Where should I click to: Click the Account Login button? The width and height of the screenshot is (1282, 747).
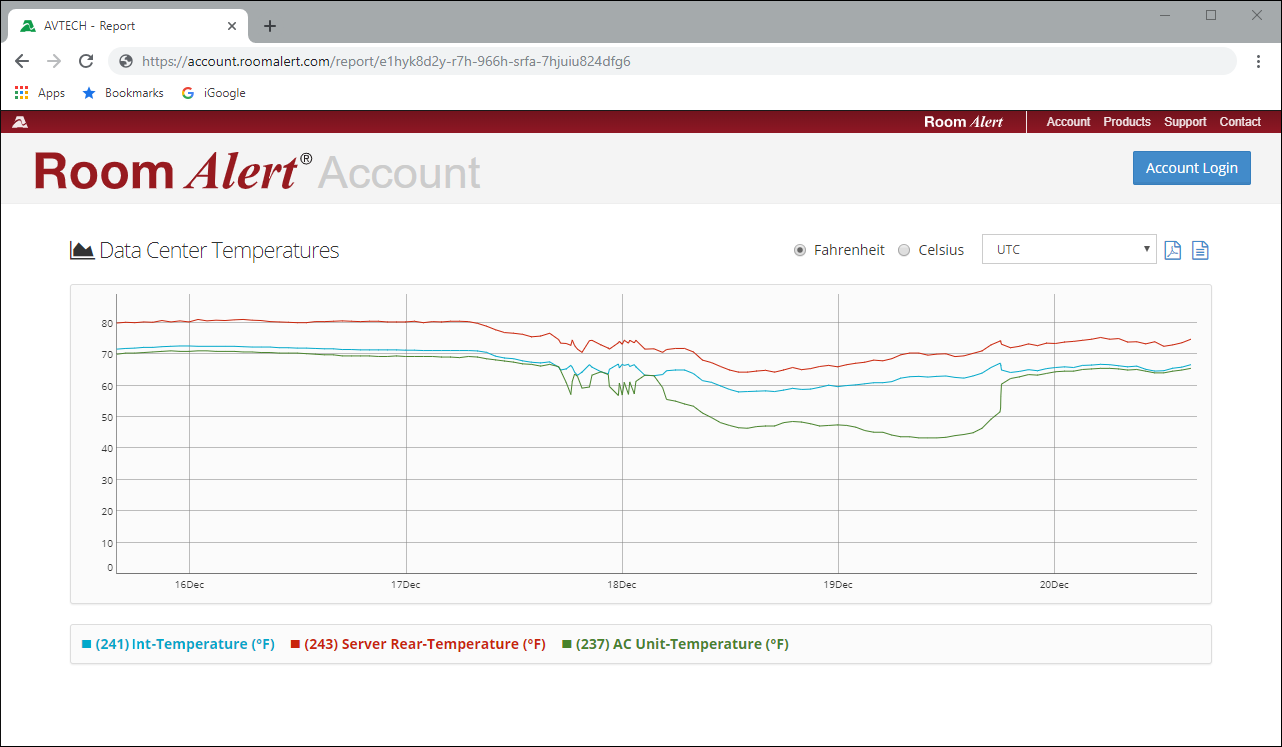(x=1191, y=167)
